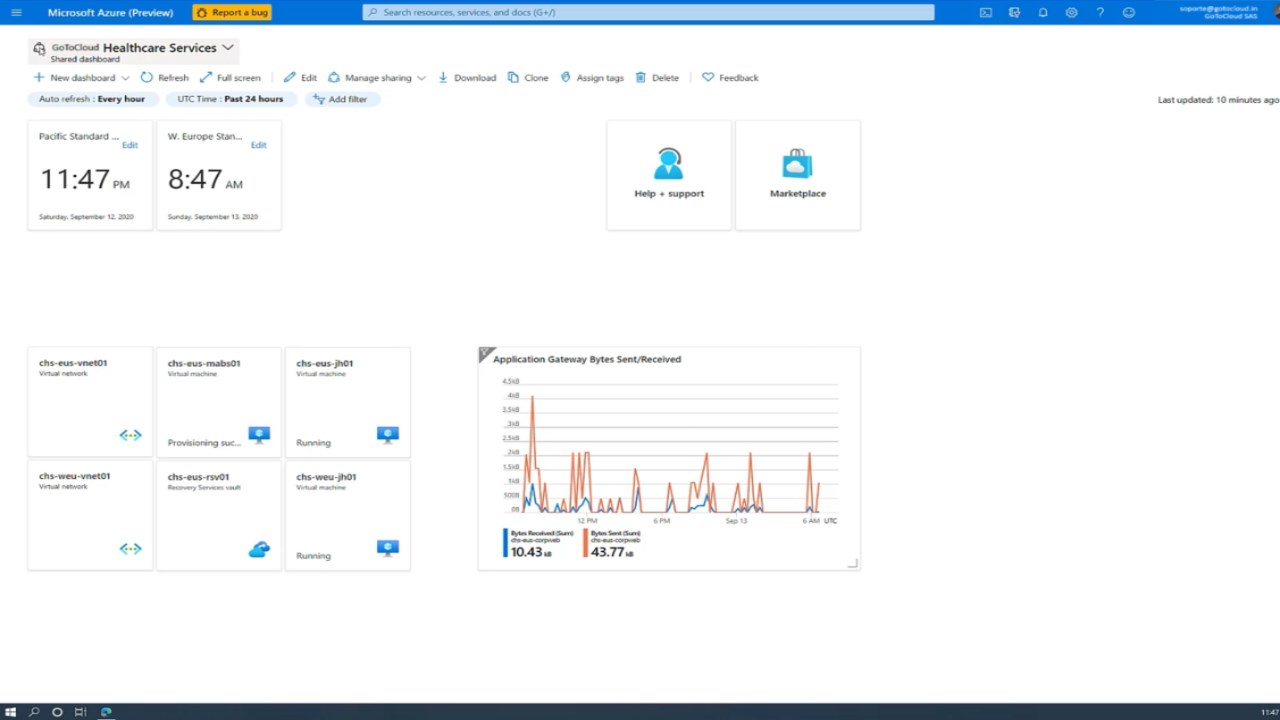Viewport: 1280px width, 720px height.
Task: Expand the New dashboard chevron
Action: [125, 78]
